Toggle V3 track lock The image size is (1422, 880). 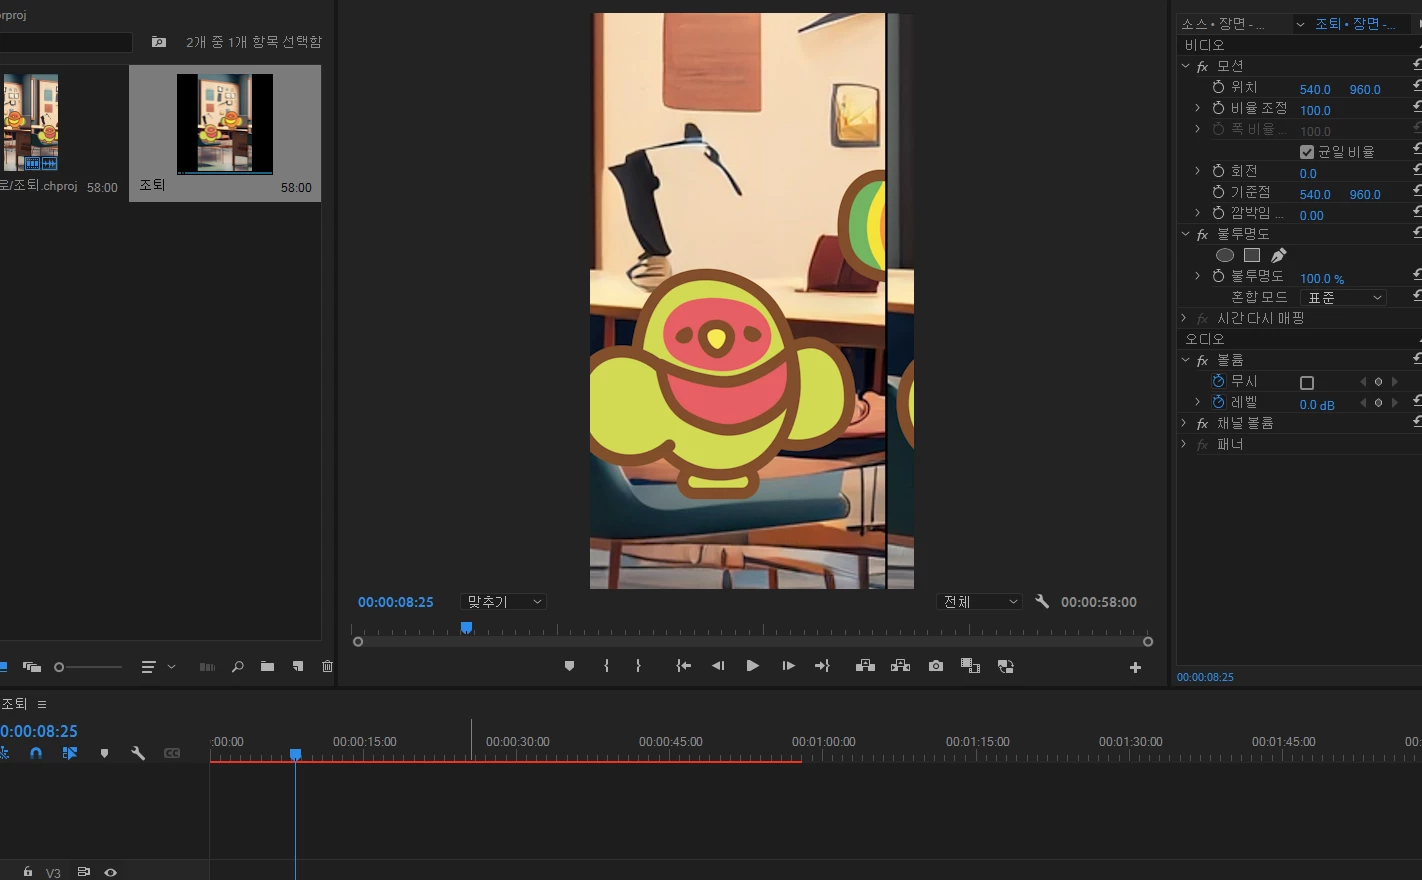[x=28, y=872]
